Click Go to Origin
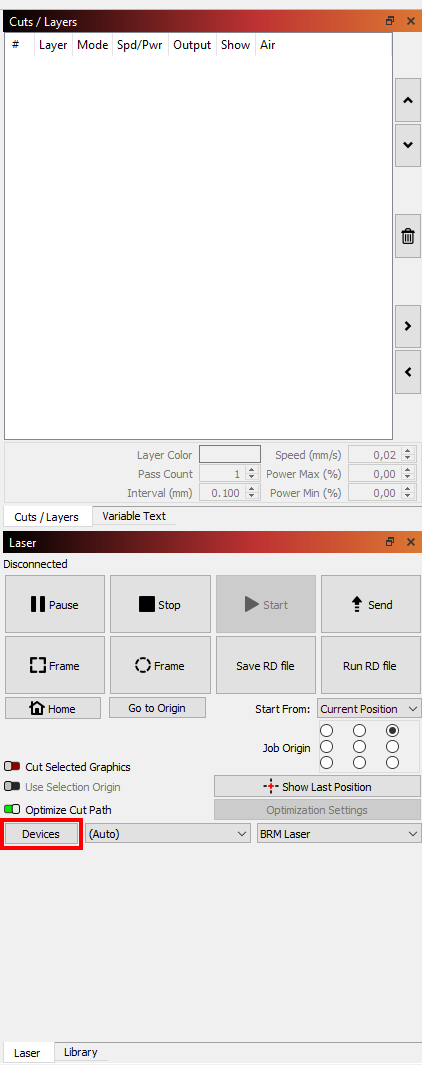Screen dimensions: 422x1065 coord(157,708)
